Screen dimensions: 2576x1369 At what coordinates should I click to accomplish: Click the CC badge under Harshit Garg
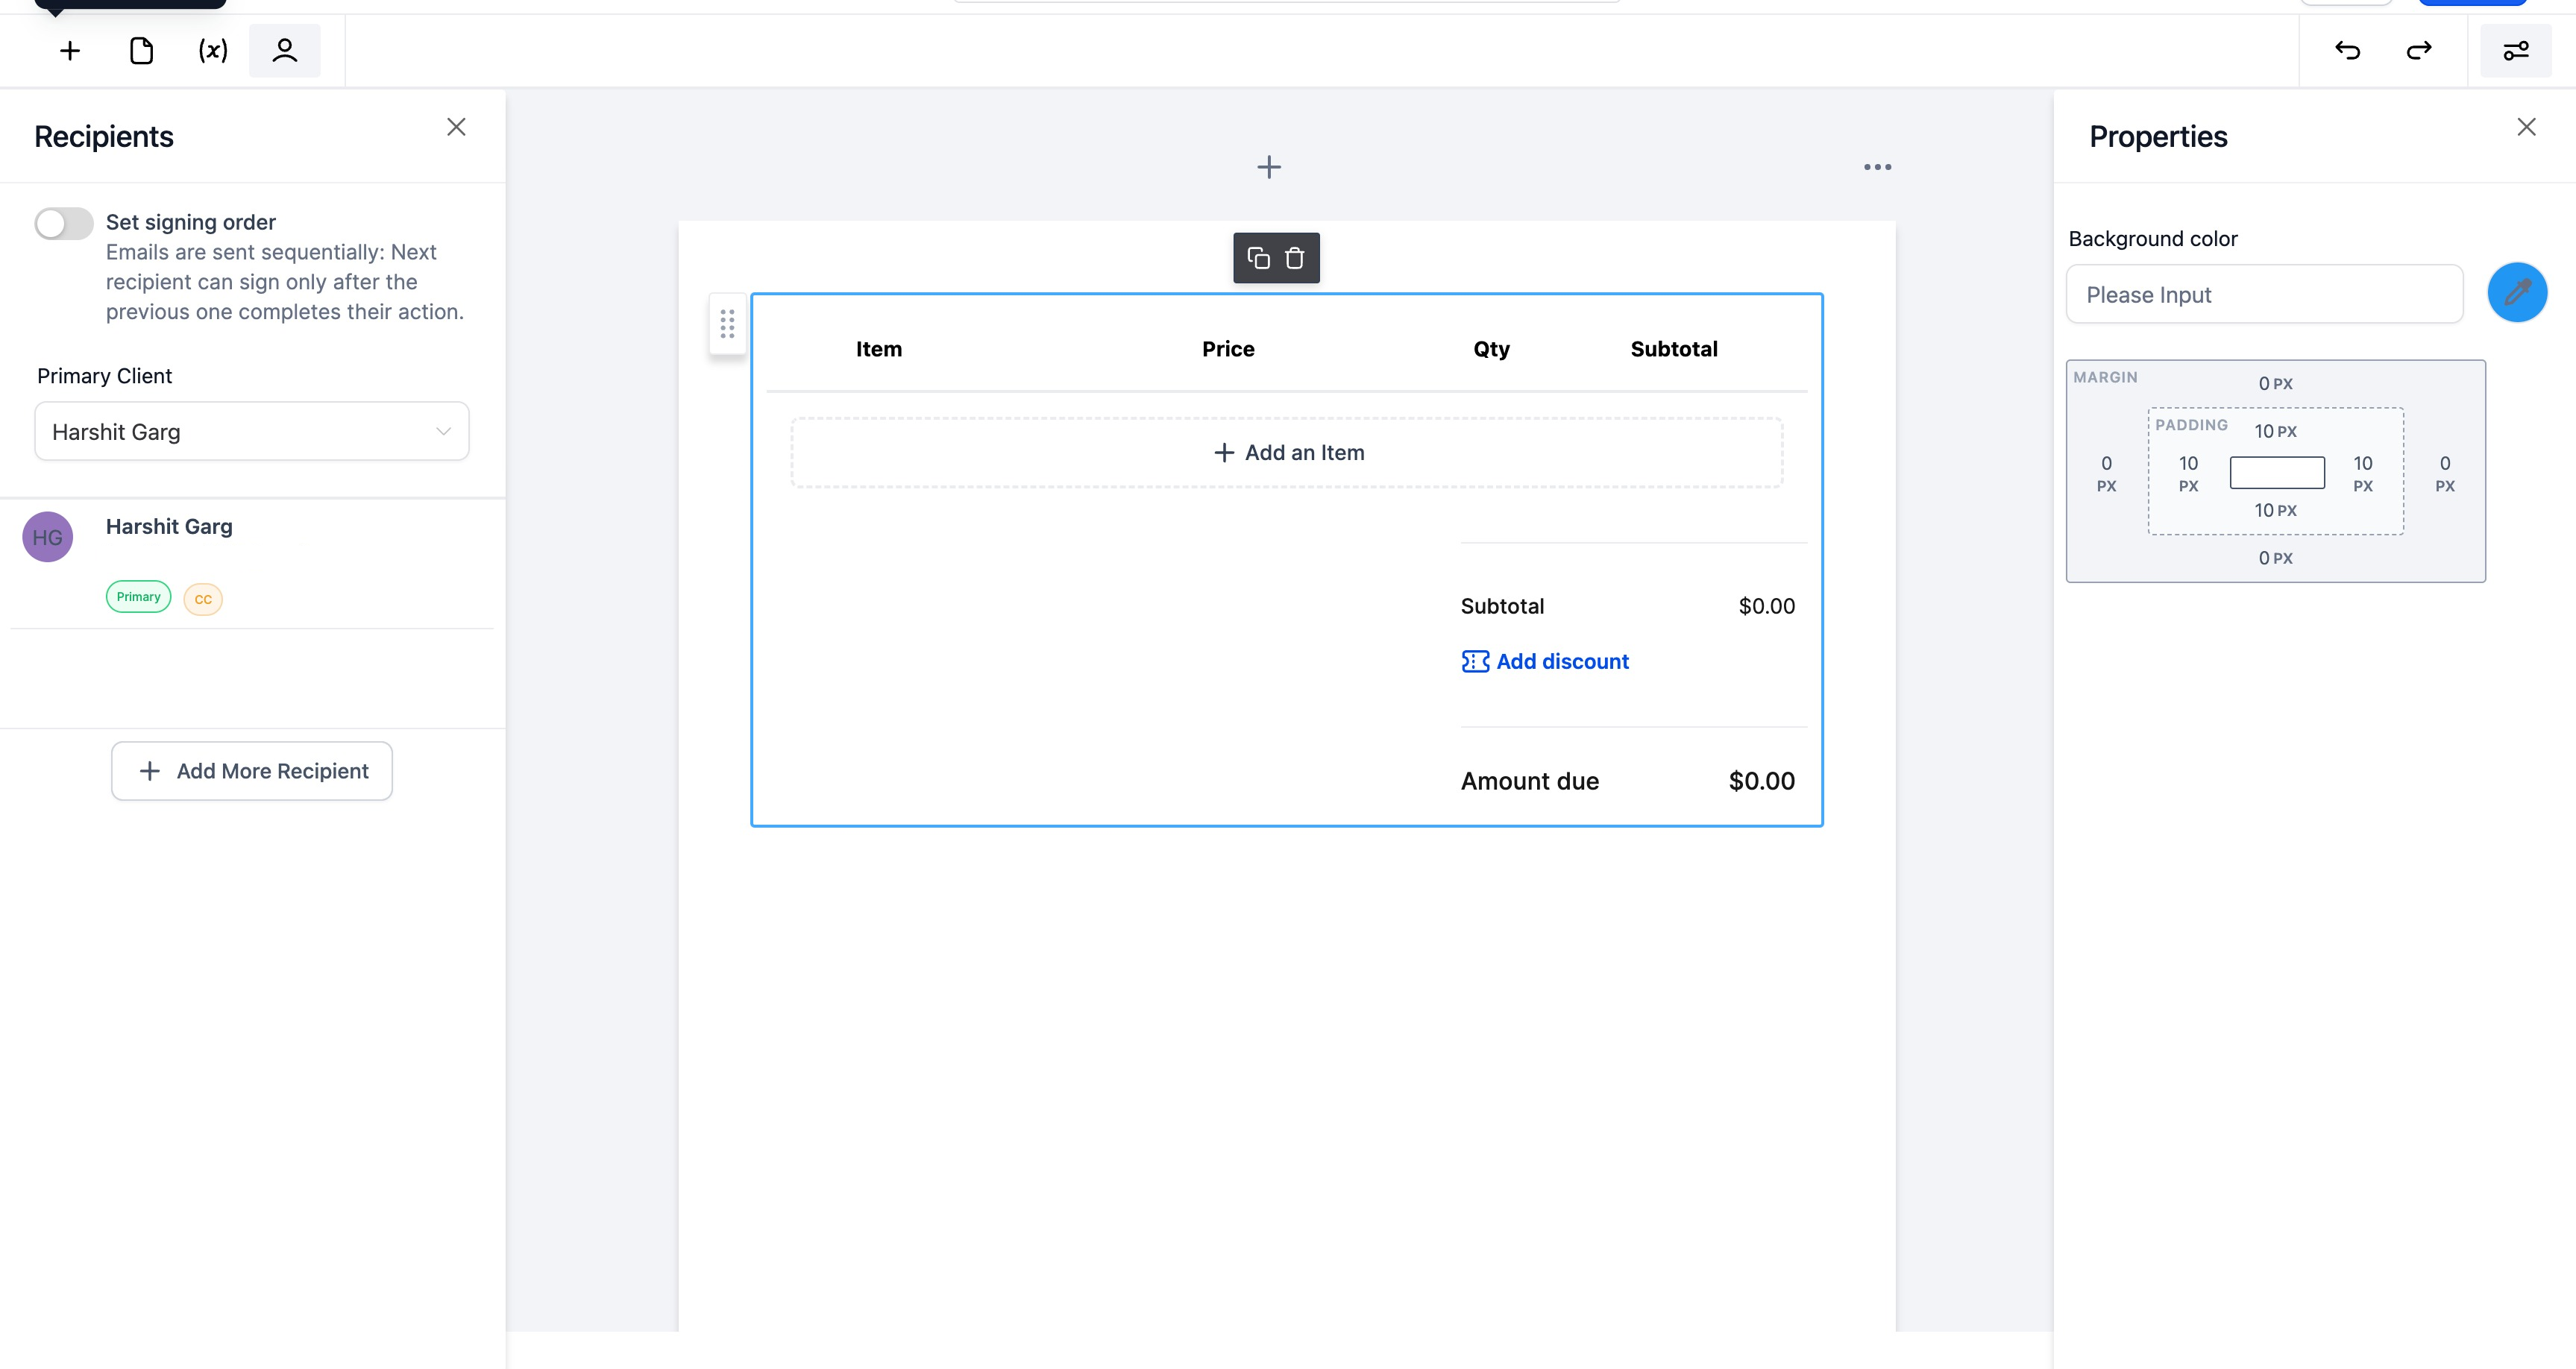(x=203, y=599)
